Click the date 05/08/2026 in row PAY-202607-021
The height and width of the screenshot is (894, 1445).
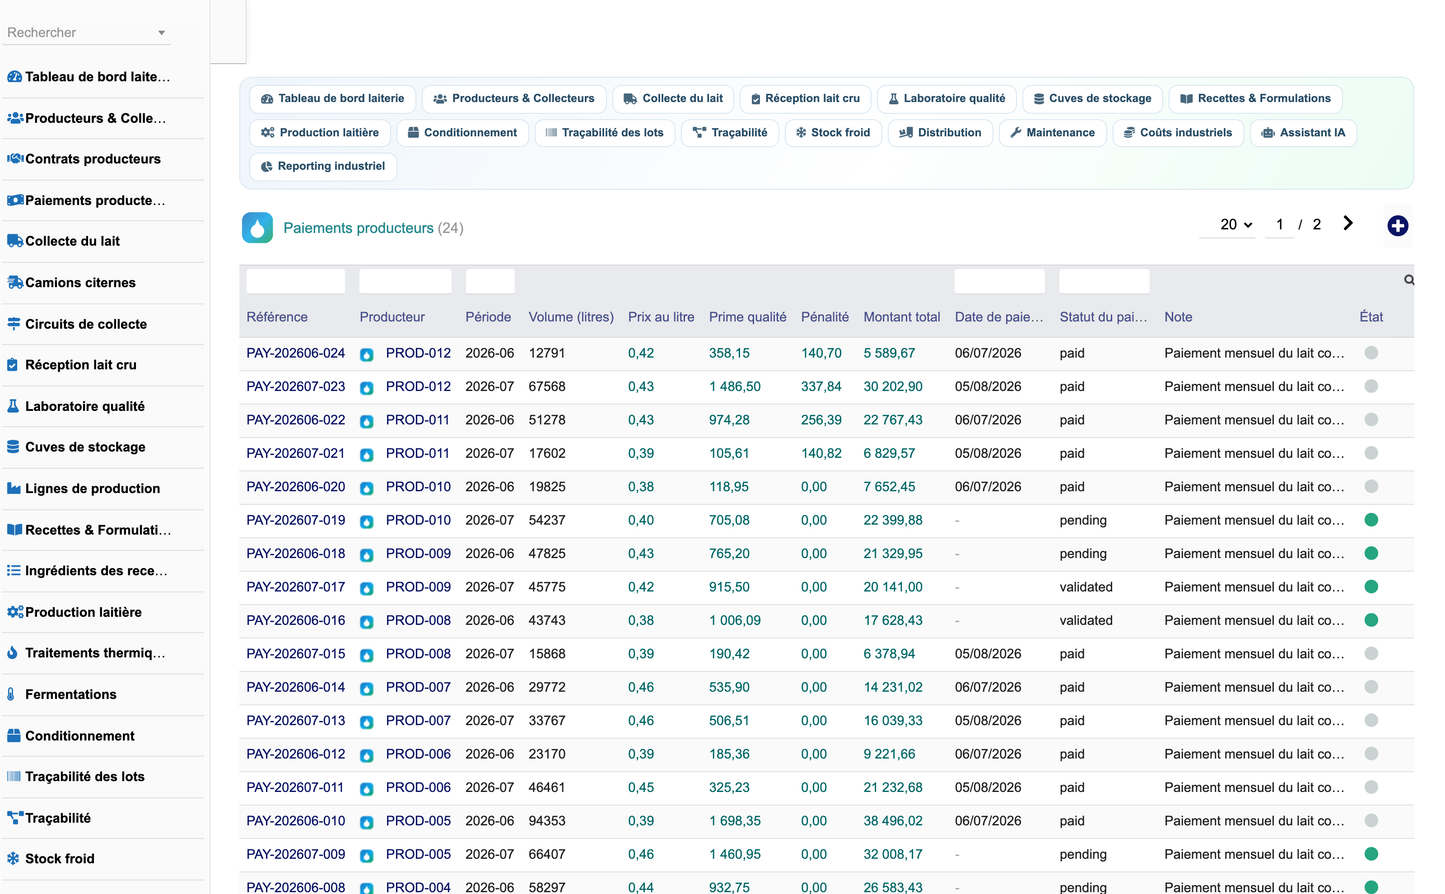click(x=988, y=453)
